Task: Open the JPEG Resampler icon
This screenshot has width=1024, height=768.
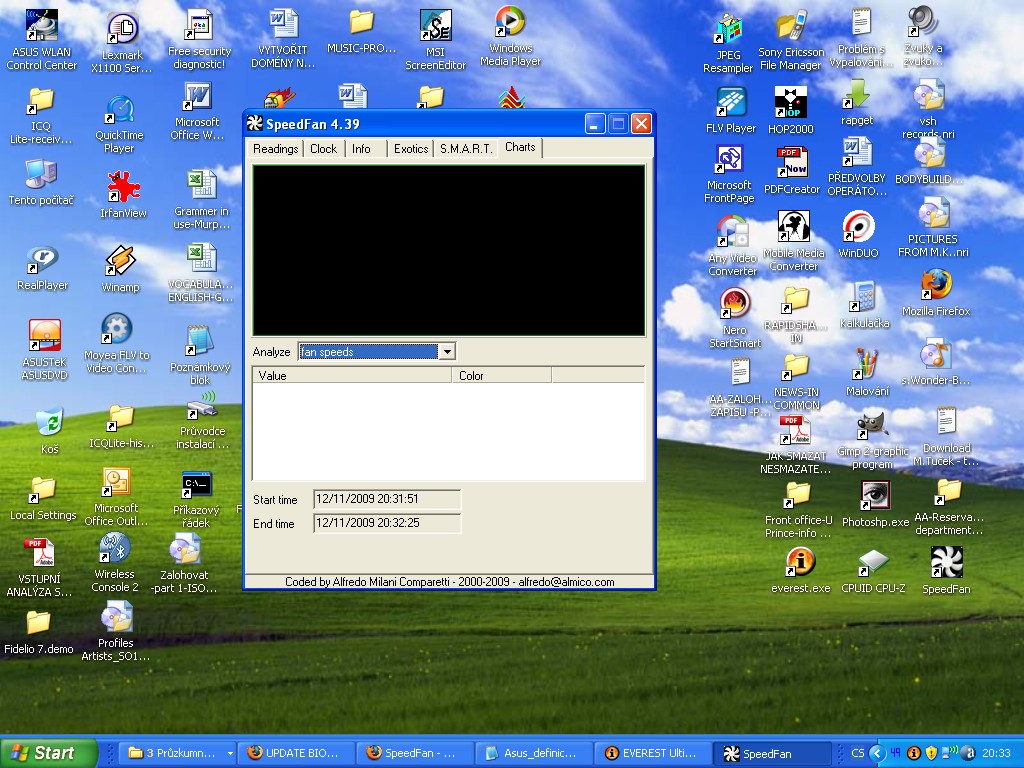Action: click(x=728, y=44)
